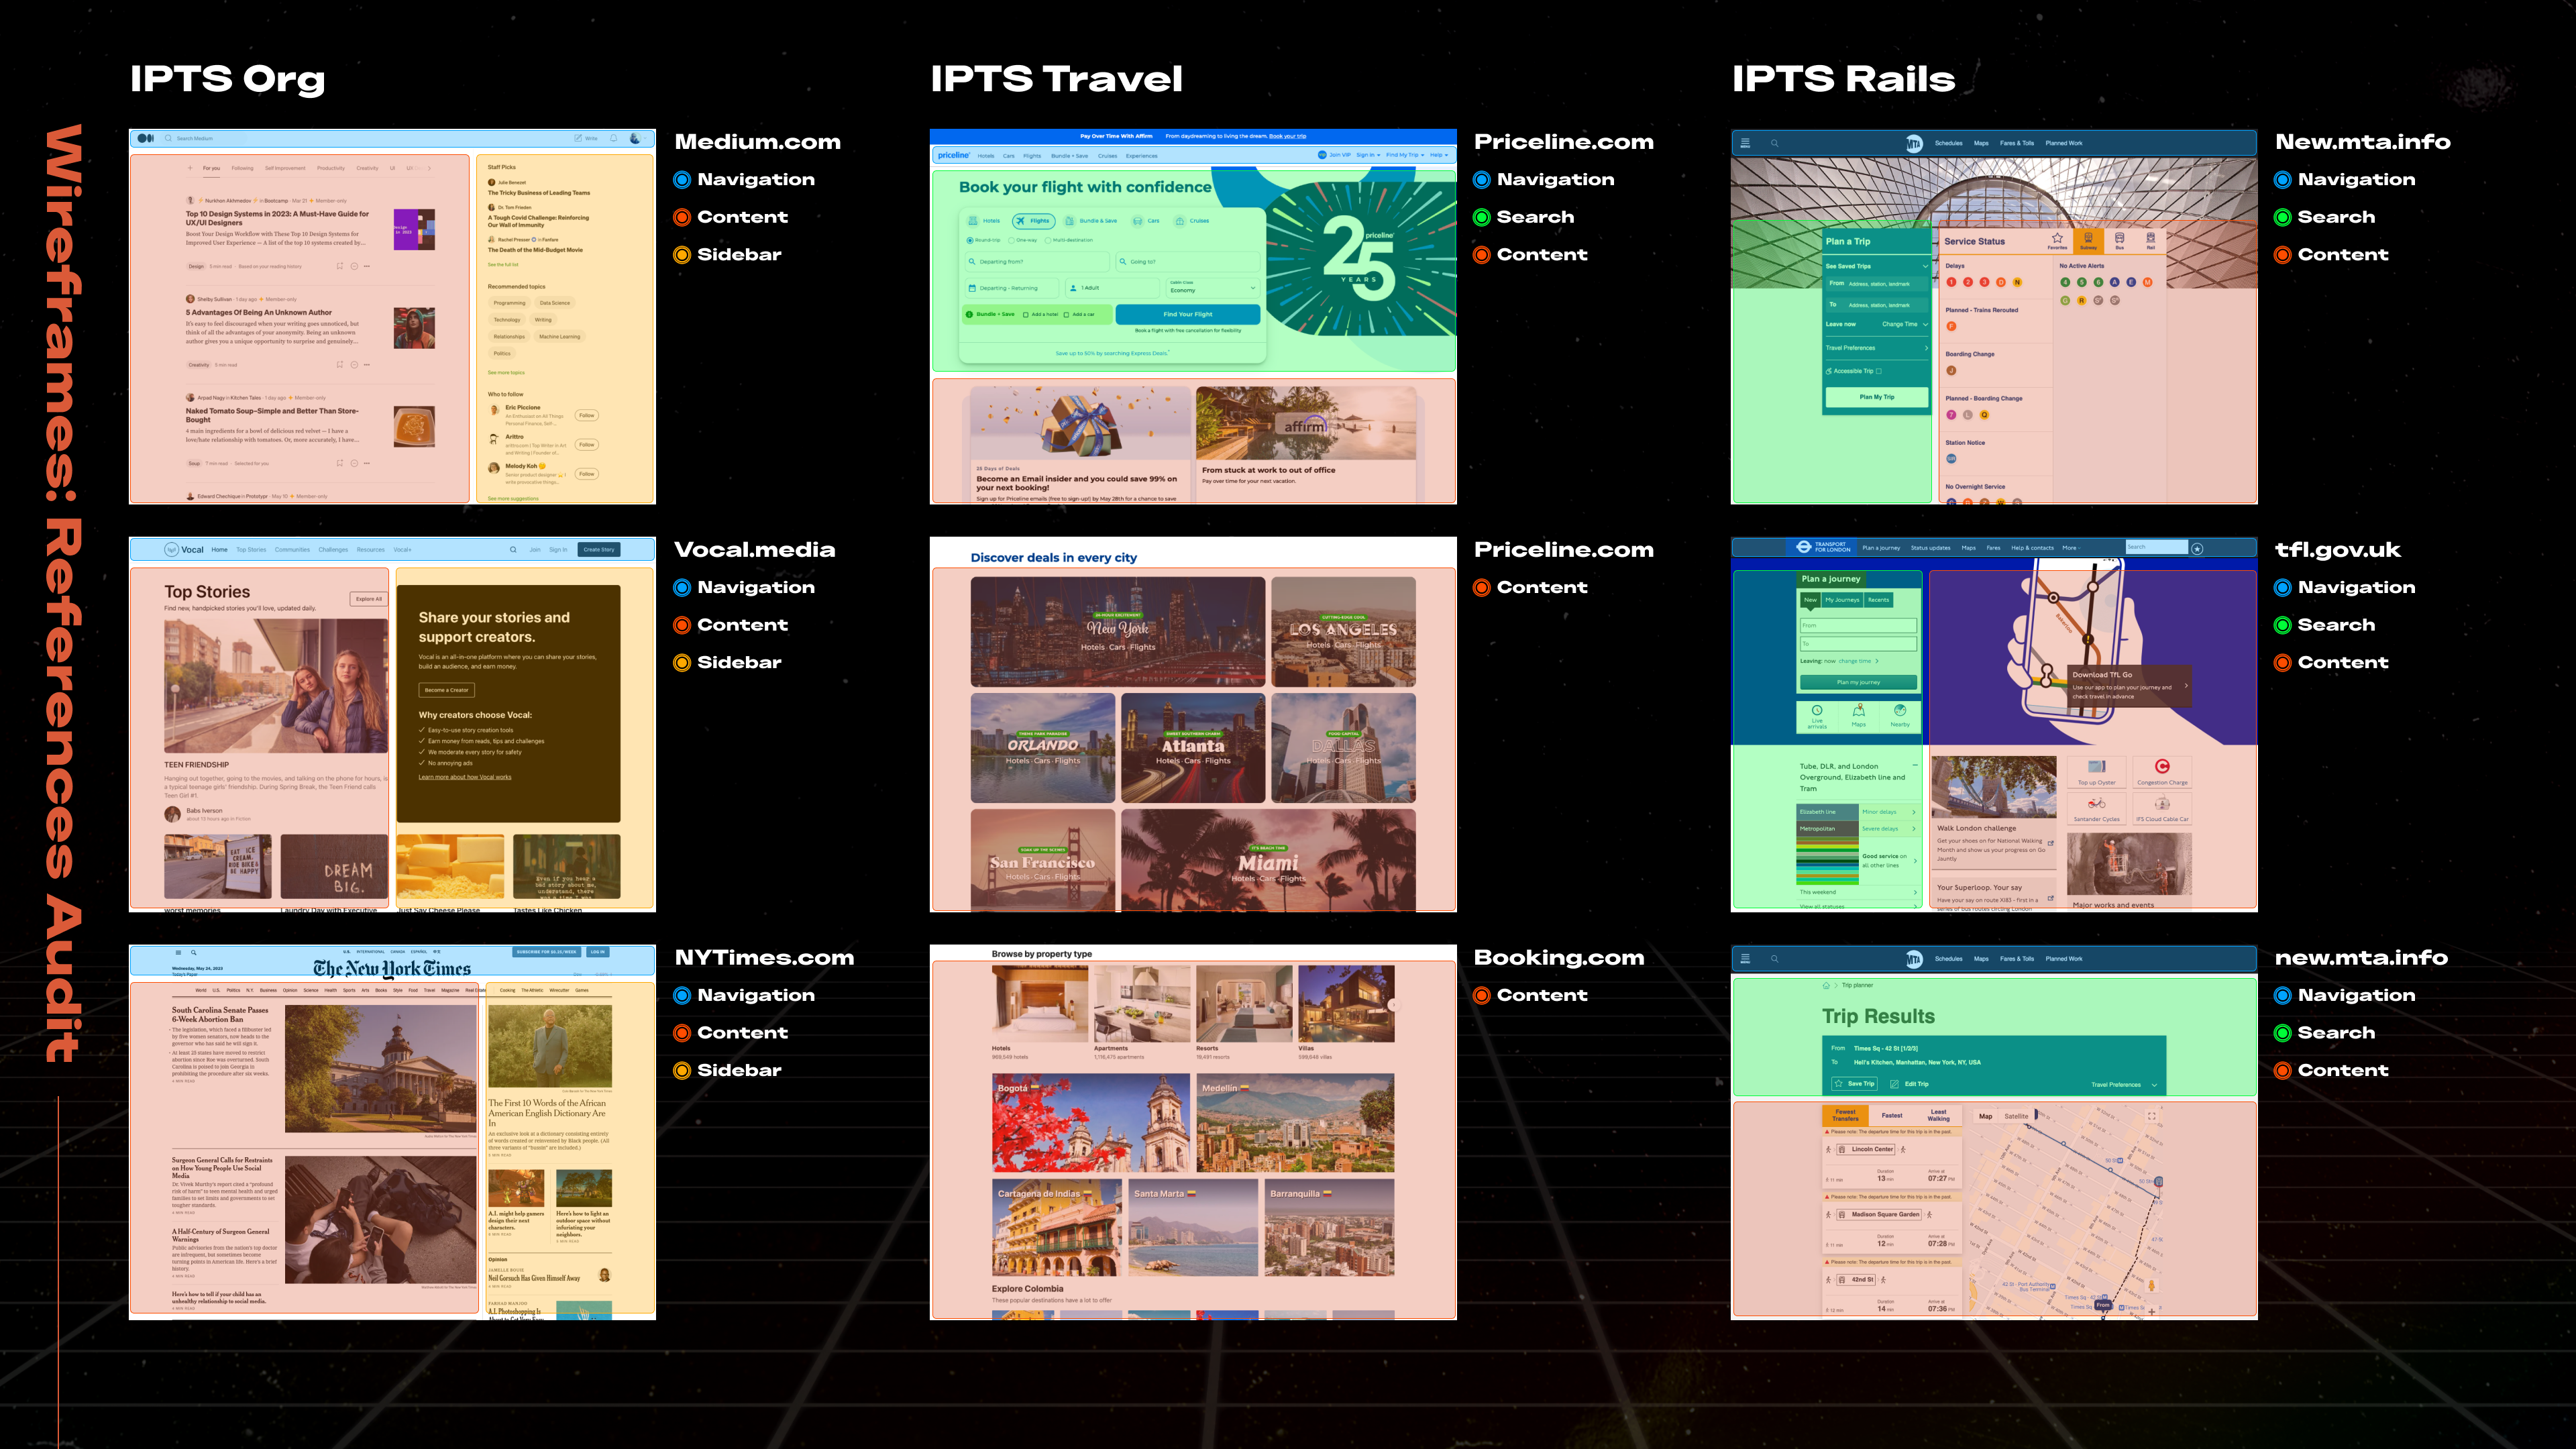This screenshot has height=1449, width=2576.
Task: Select the red 1 train line badge under Delays
Action: click(1952, 282)
